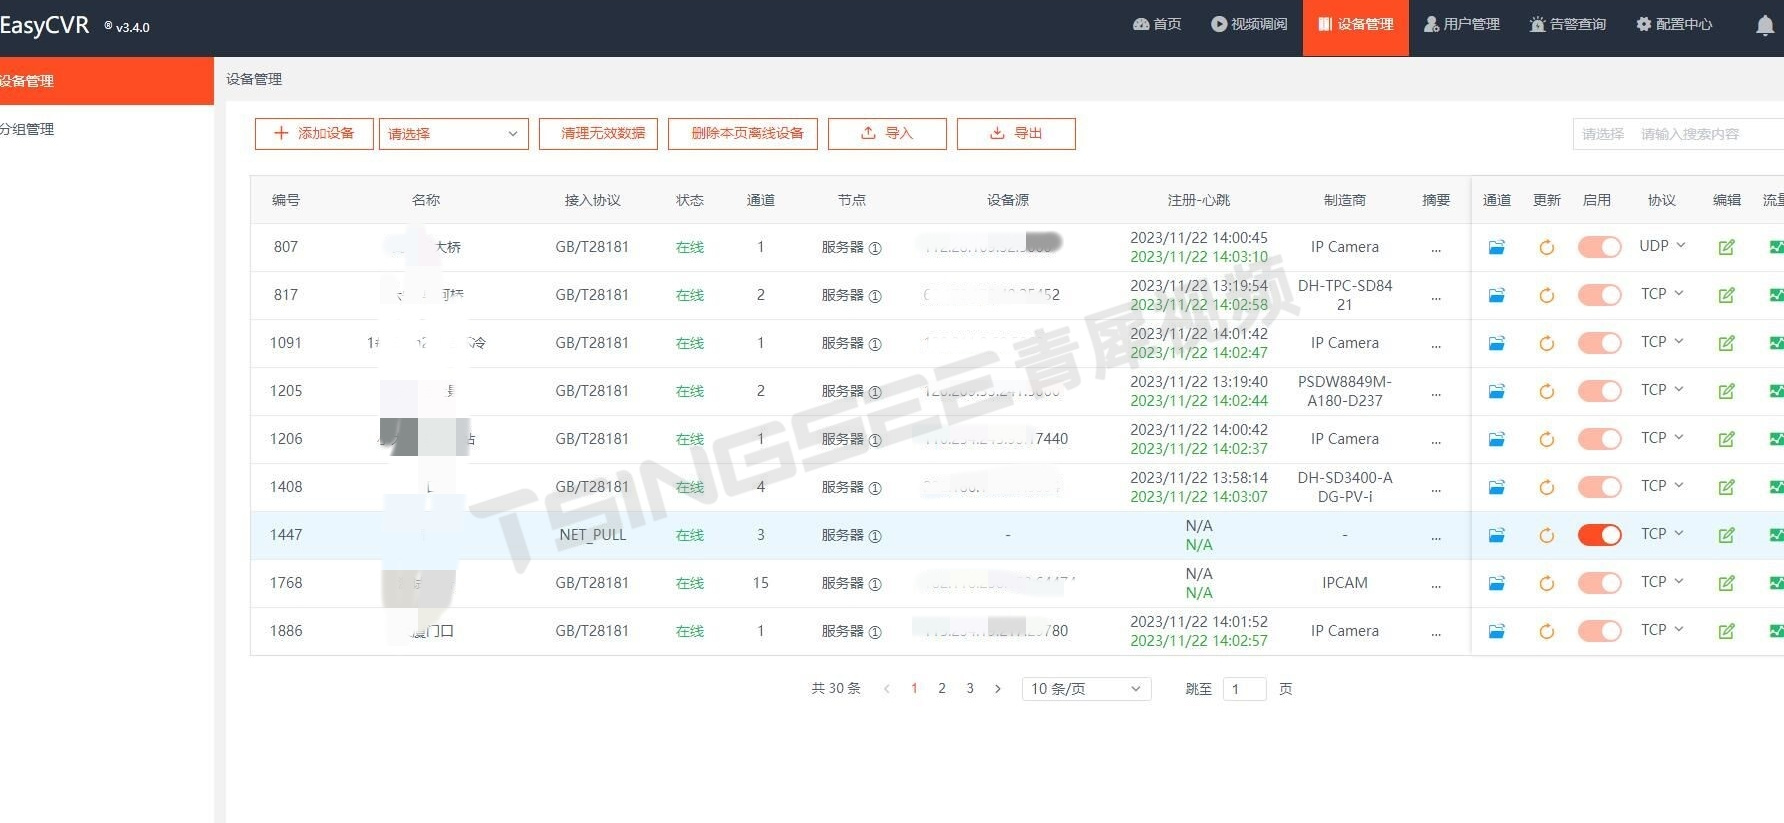
Task: Select 分组管理 in the sidebar
Action: 107,129
